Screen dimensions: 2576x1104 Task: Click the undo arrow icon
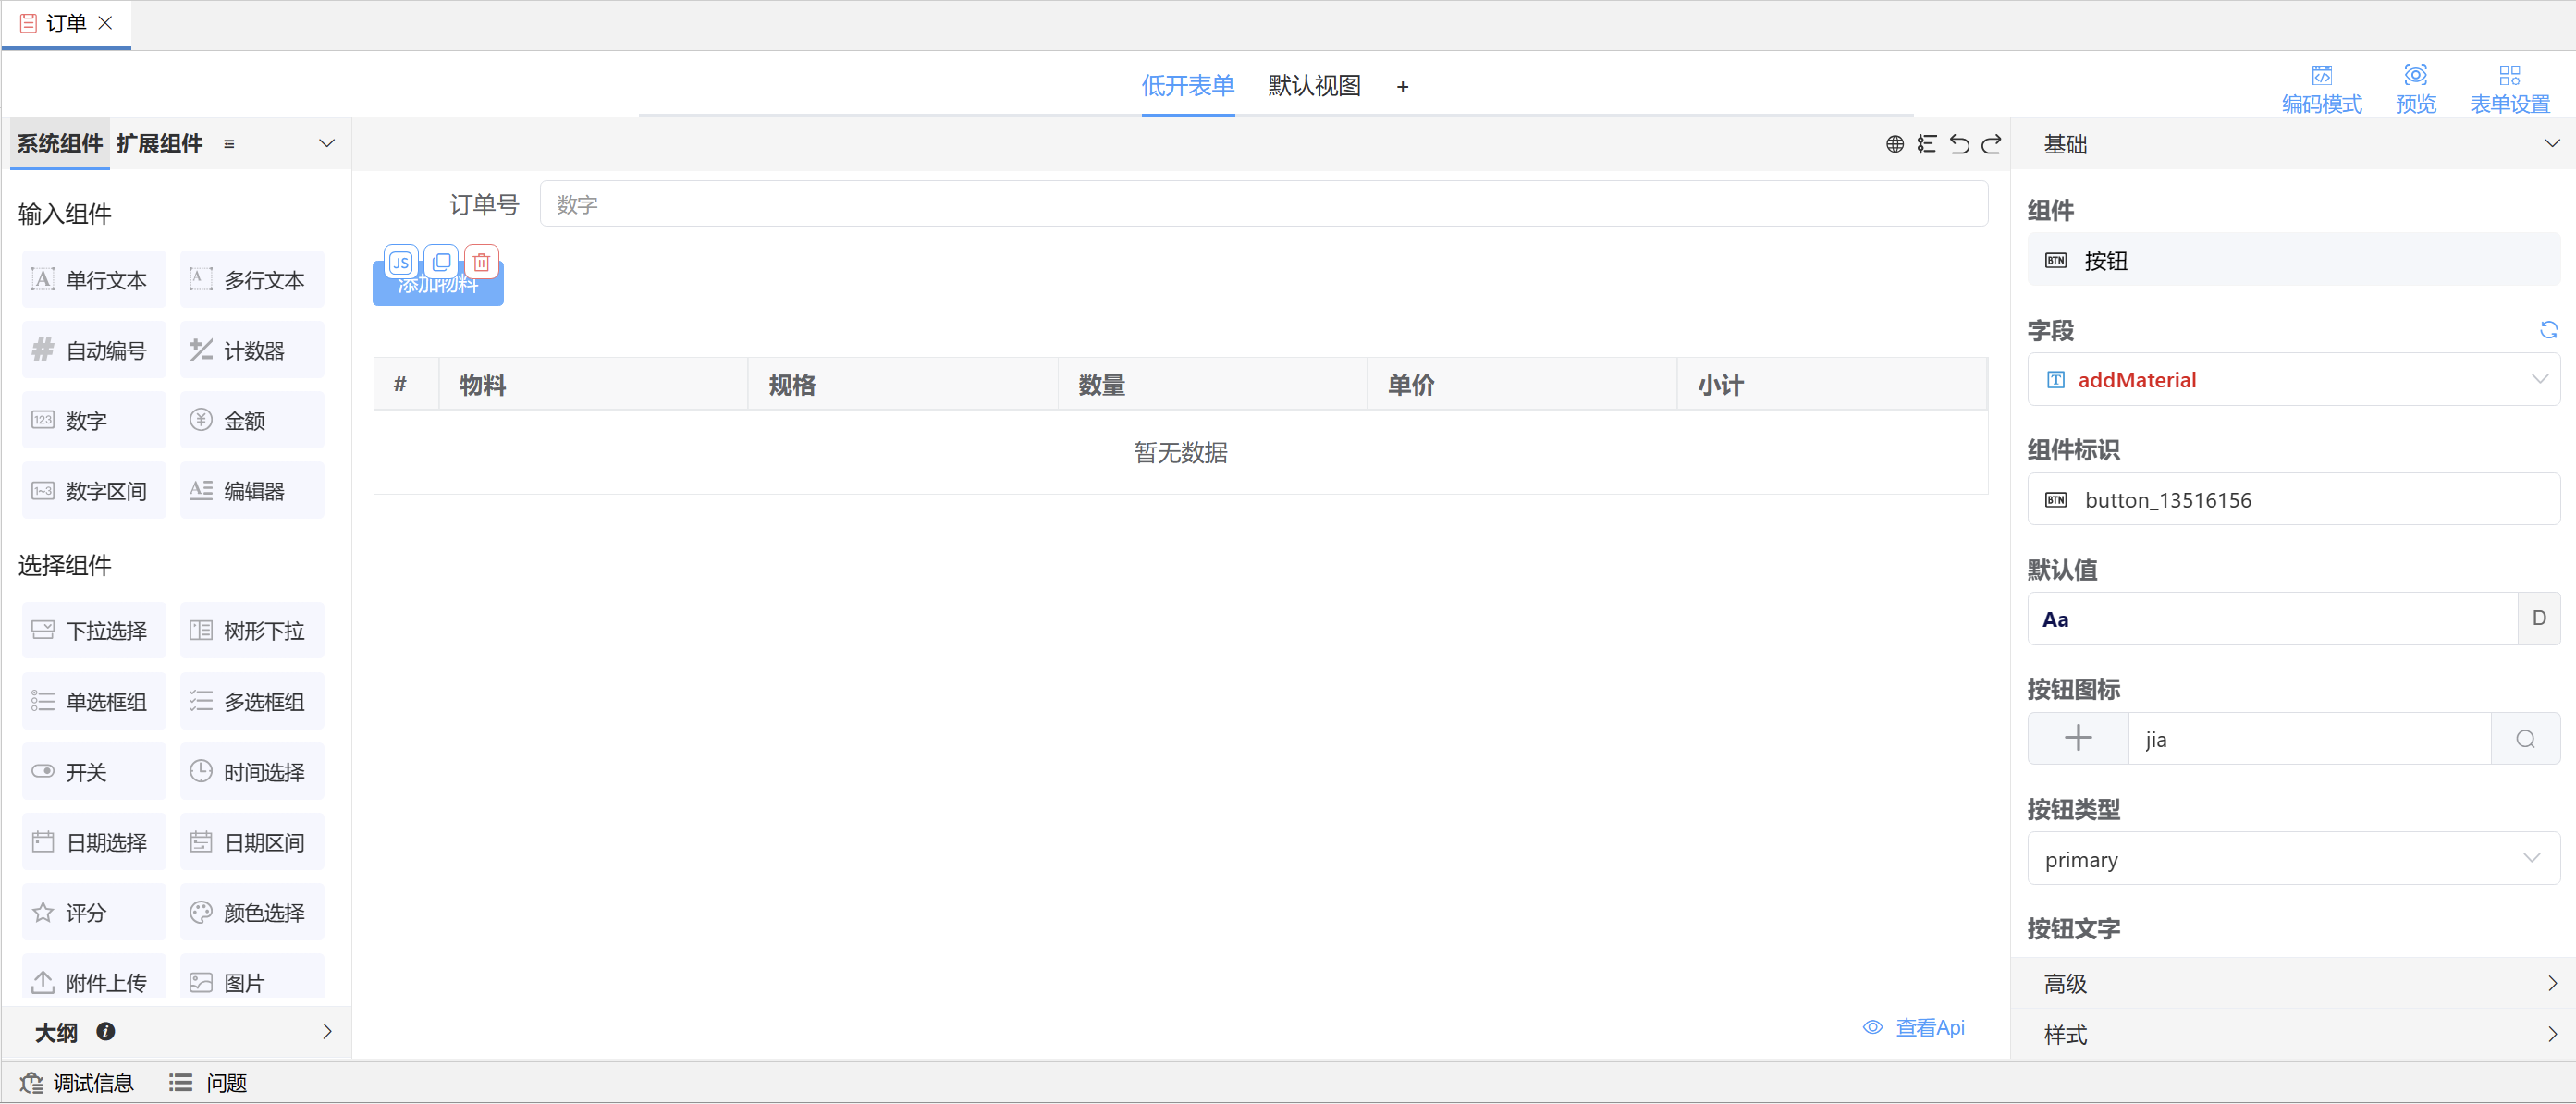(1959, 144)
